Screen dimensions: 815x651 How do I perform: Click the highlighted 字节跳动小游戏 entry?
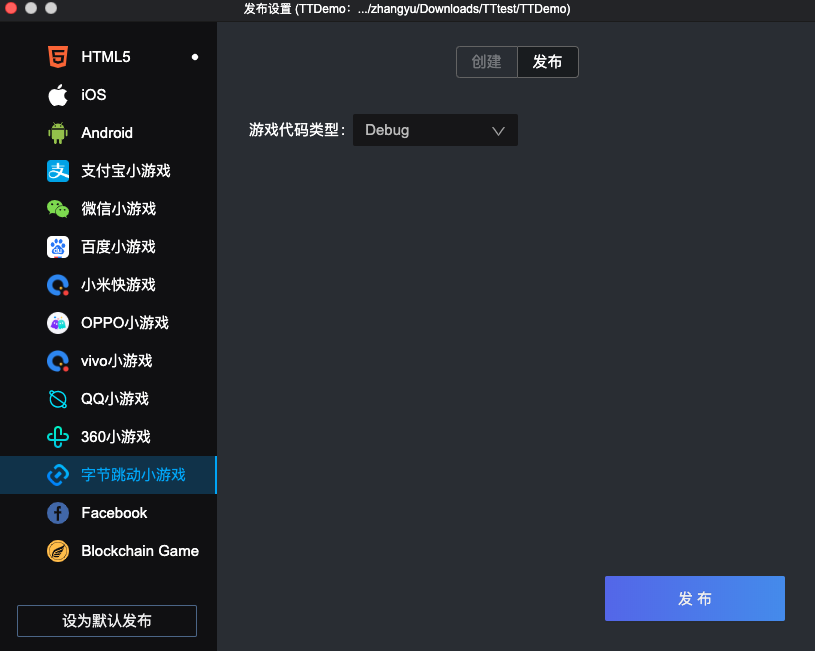[133, 475]
